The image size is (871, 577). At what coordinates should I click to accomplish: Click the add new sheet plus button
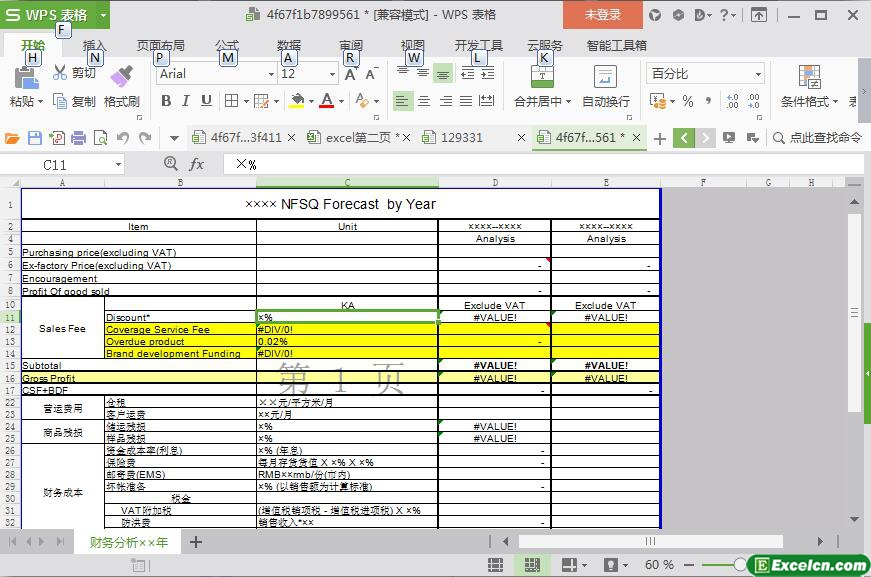(x=196, y=542)
